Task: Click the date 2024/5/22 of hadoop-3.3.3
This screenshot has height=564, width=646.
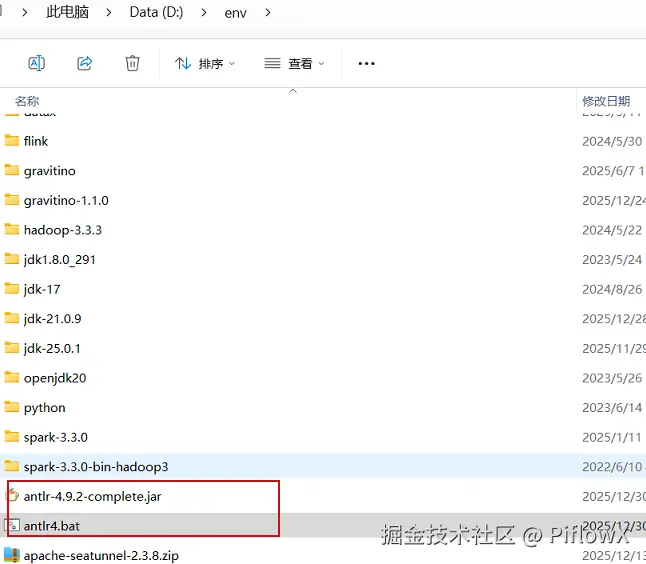Action: coord(612,230)
